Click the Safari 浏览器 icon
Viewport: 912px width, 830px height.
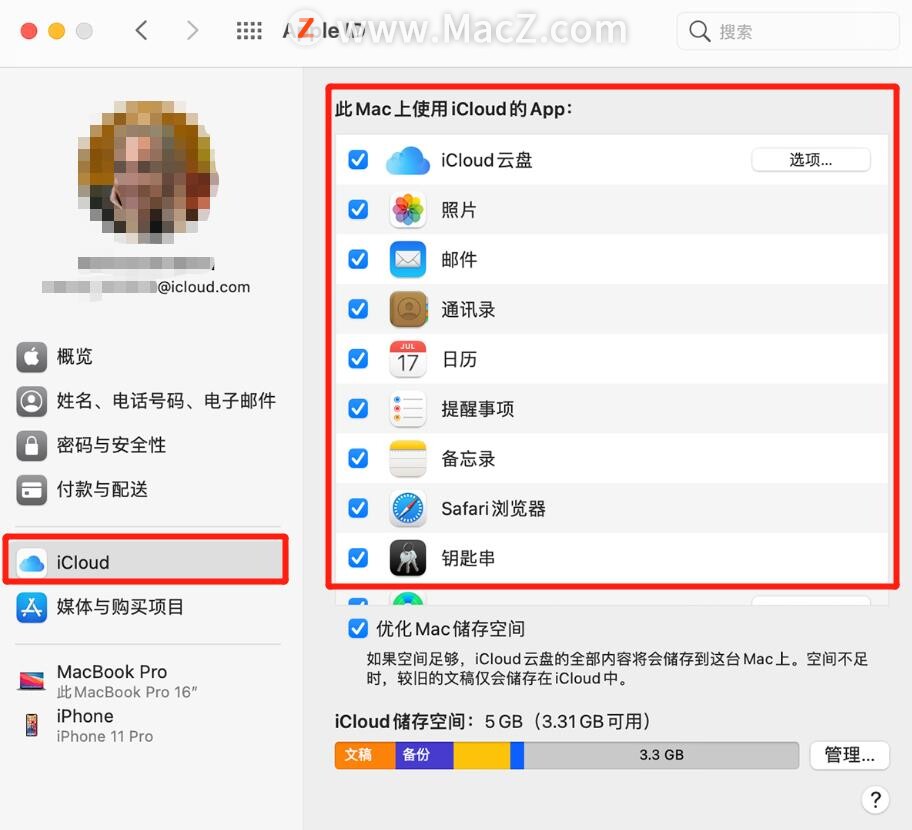[x=407, y=508]
